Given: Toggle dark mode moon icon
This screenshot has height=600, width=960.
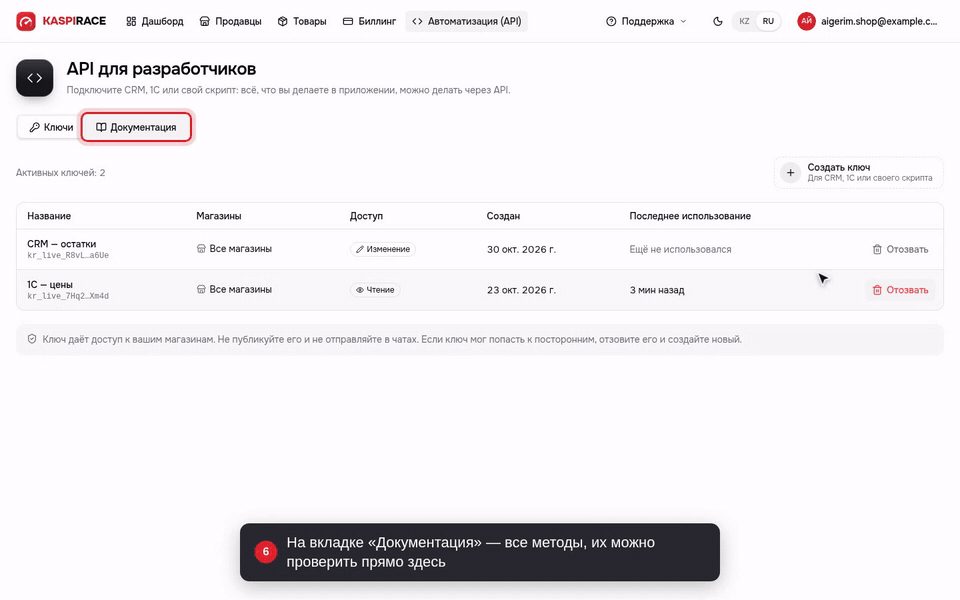Looking at the screenshot, I should point(718,21).
